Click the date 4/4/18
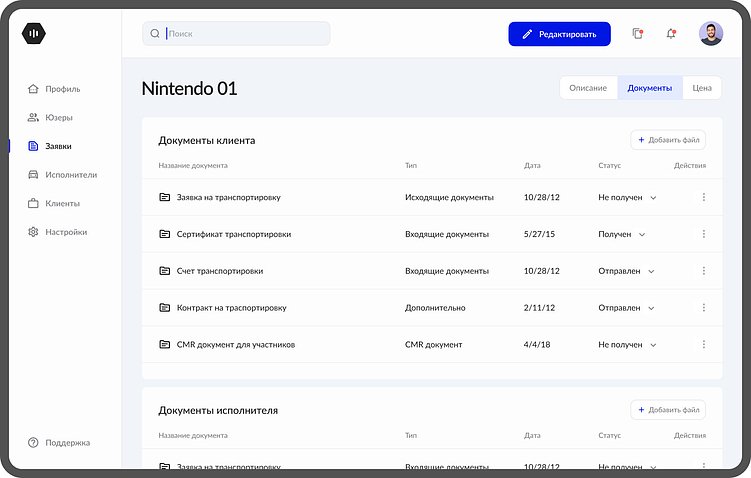The width and height of the screenshot is (751, 478). tap(537, 345)
